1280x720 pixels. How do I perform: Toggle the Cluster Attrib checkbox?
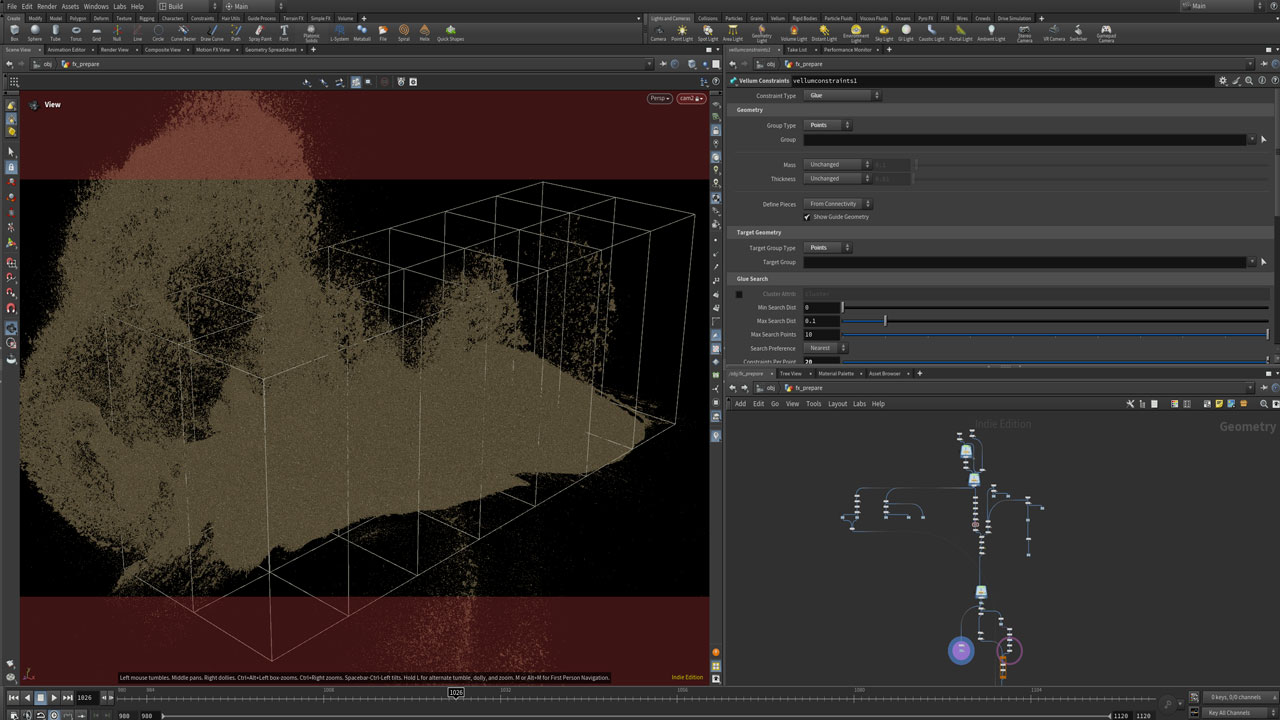pos(739,294)
